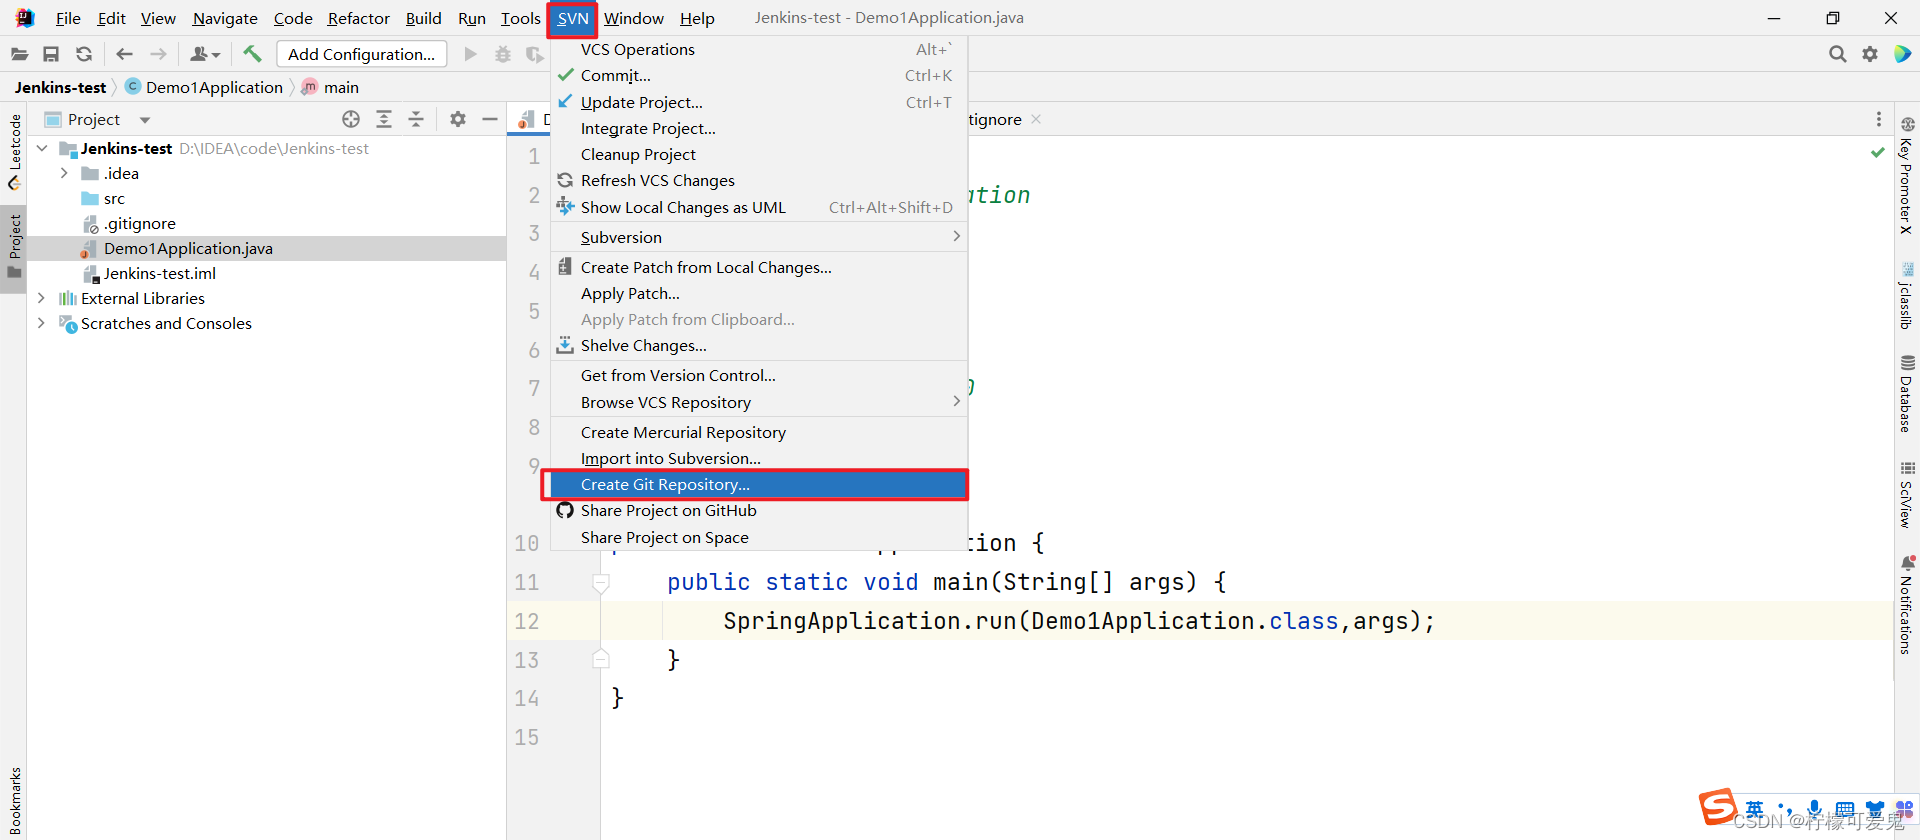Click the Collapse All icon in Project panel
The image size is (1920, 840).
coord(416,119)
